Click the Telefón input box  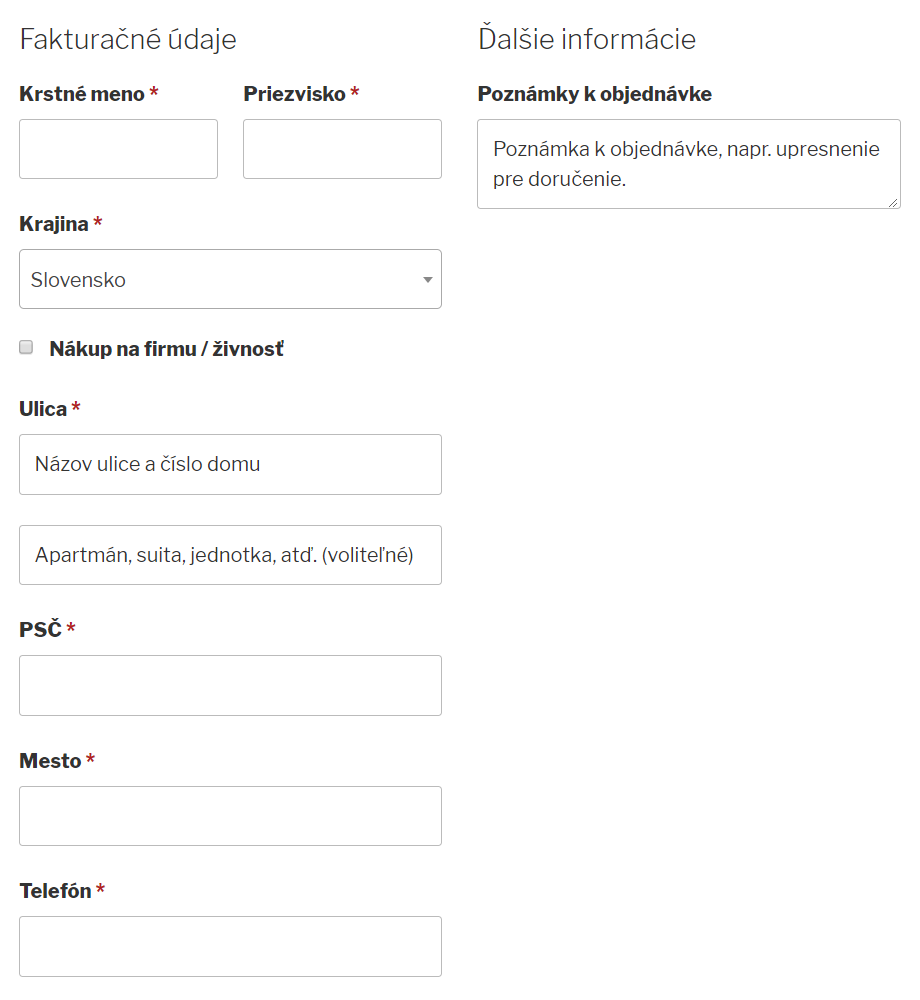point(230,946)
